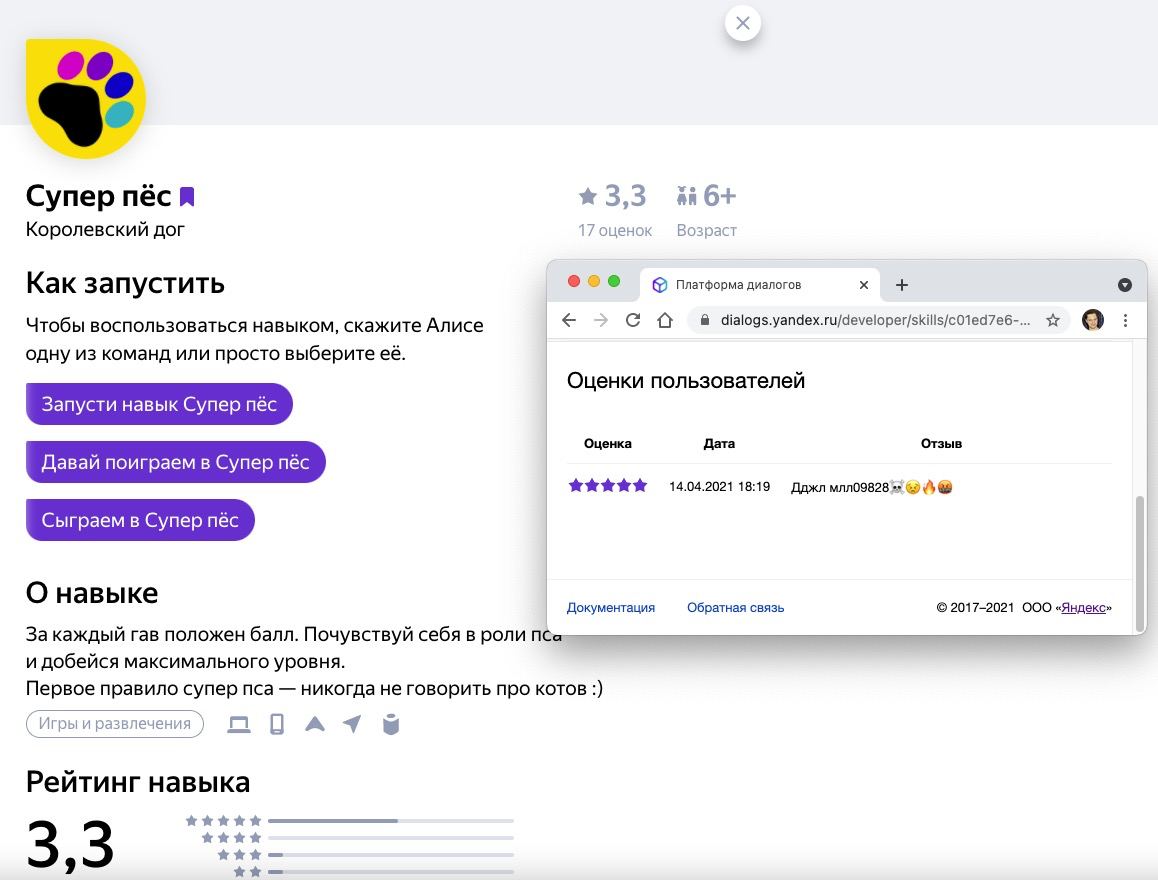Click the star rating 3,3 icon
The image size is (1158, 880).
click(x=588, y=196)
